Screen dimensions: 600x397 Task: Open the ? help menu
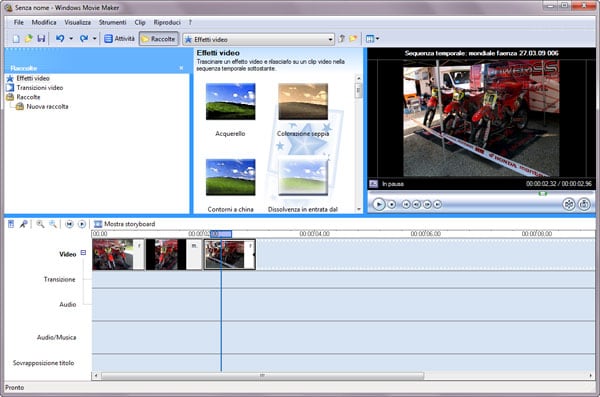190,22
